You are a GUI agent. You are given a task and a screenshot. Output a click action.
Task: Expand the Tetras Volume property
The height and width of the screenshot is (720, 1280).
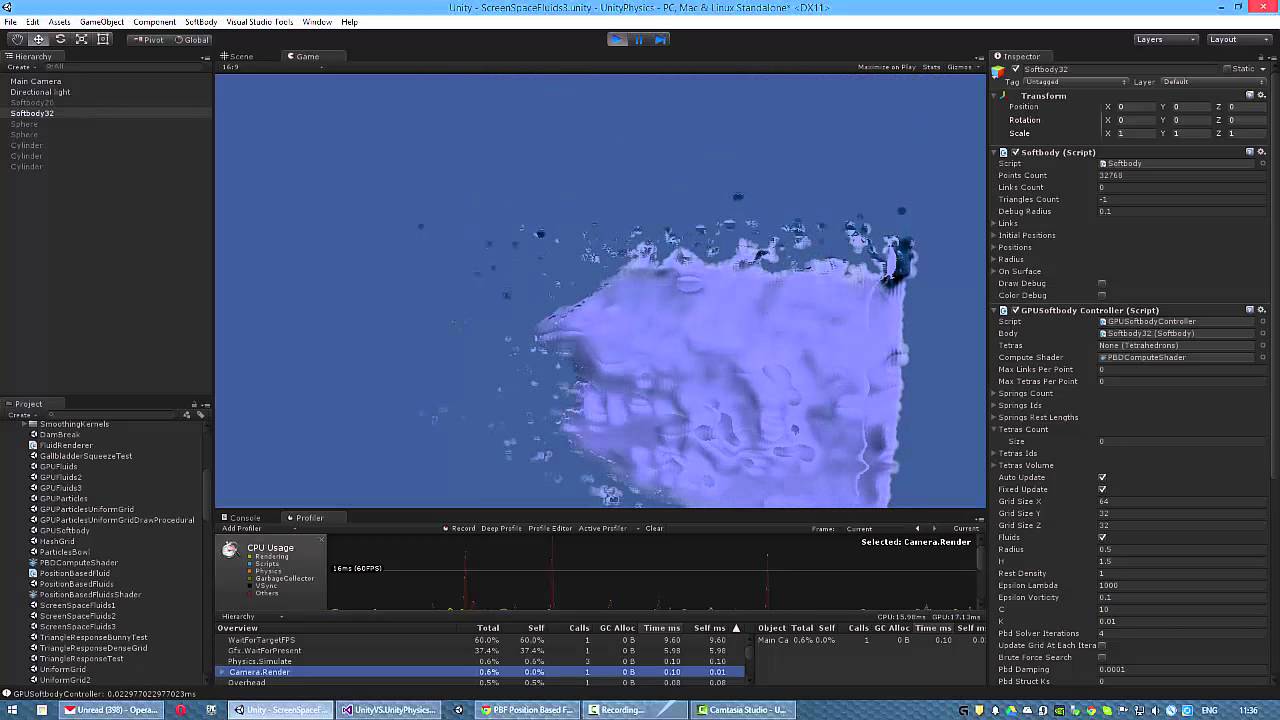click(x=995, y=465)
